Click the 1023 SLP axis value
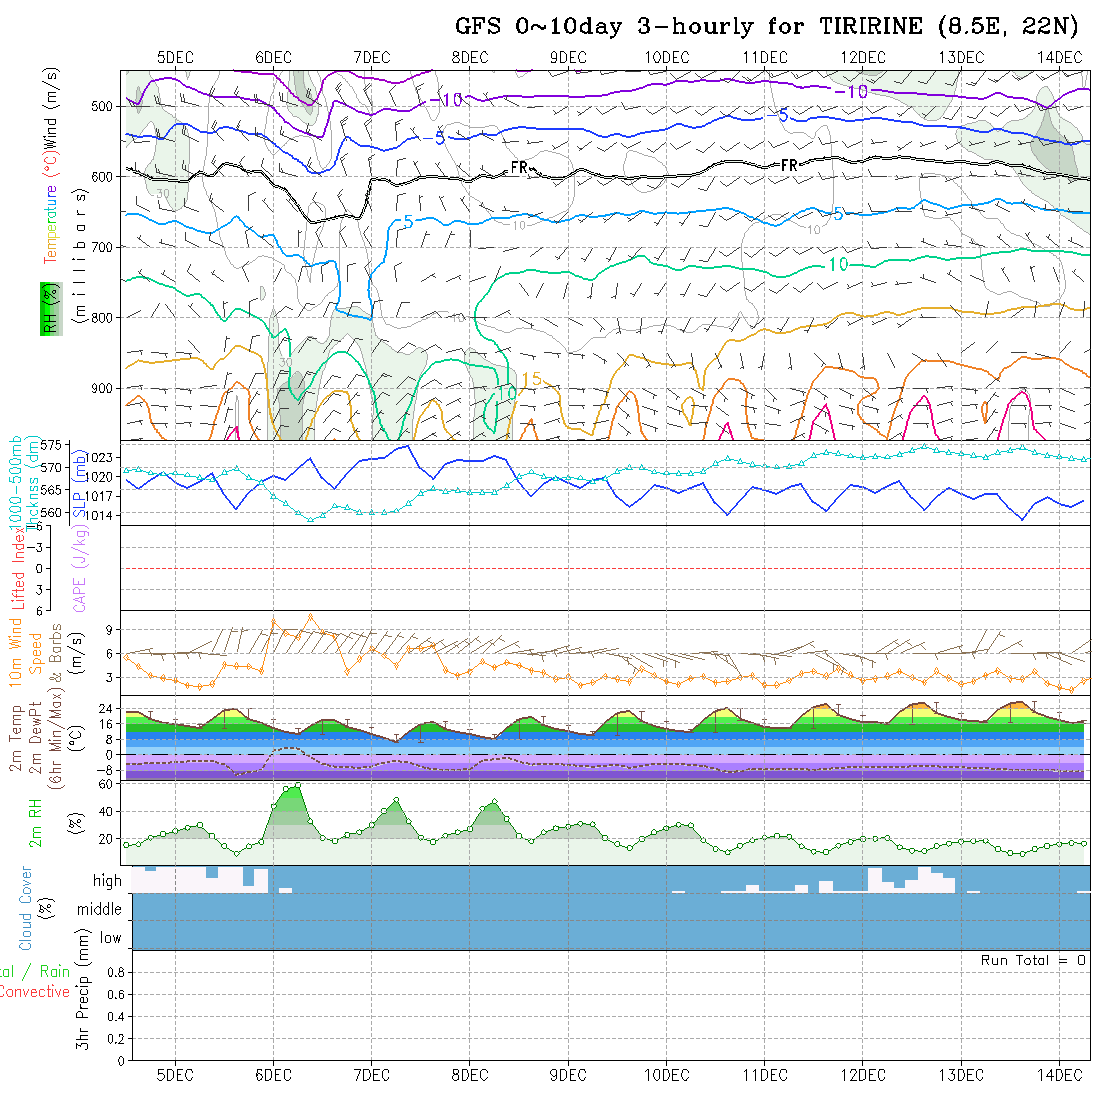 pyautogui.click(x=99, y=458)
